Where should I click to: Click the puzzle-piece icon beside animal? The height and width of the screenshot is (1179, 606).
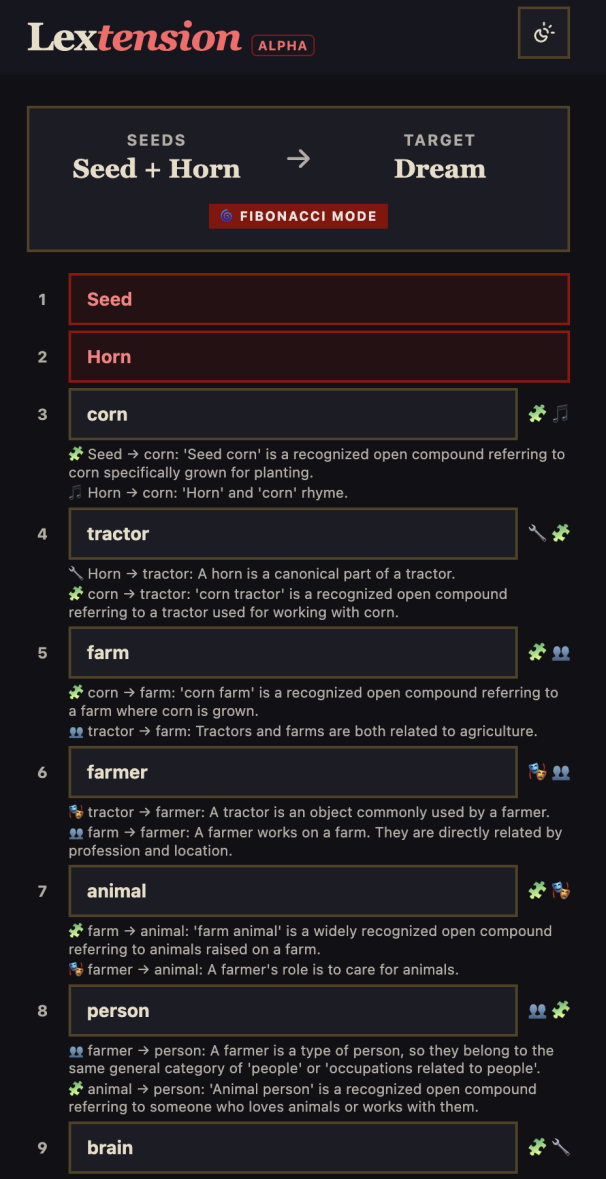point(538,890)
